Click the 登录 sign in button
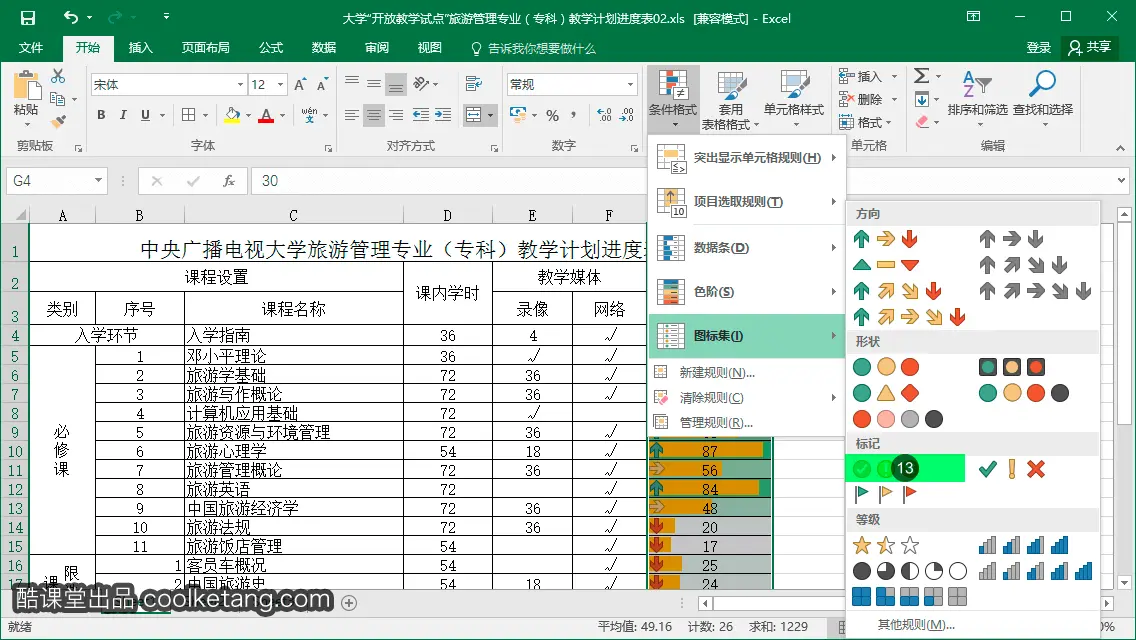The width and height of the screenshot is (1136, 640). point(1038,48)
